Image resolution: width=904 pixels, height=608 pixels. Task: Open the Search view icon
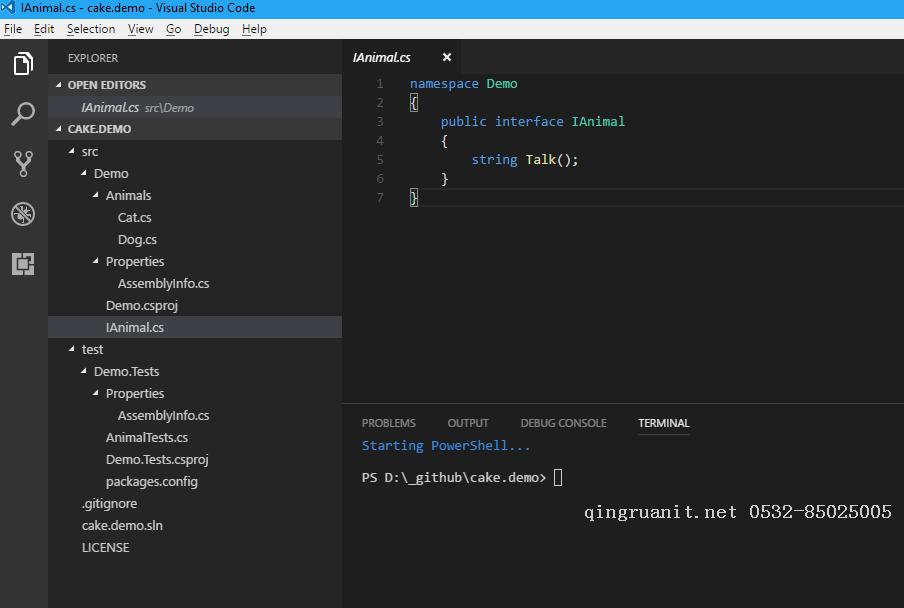[23, 114]
